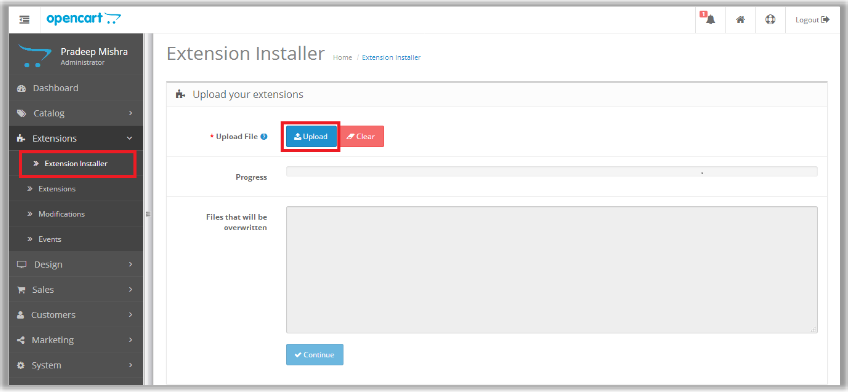Log out of the admin panel
848x392 pixels.
point(812,20)
